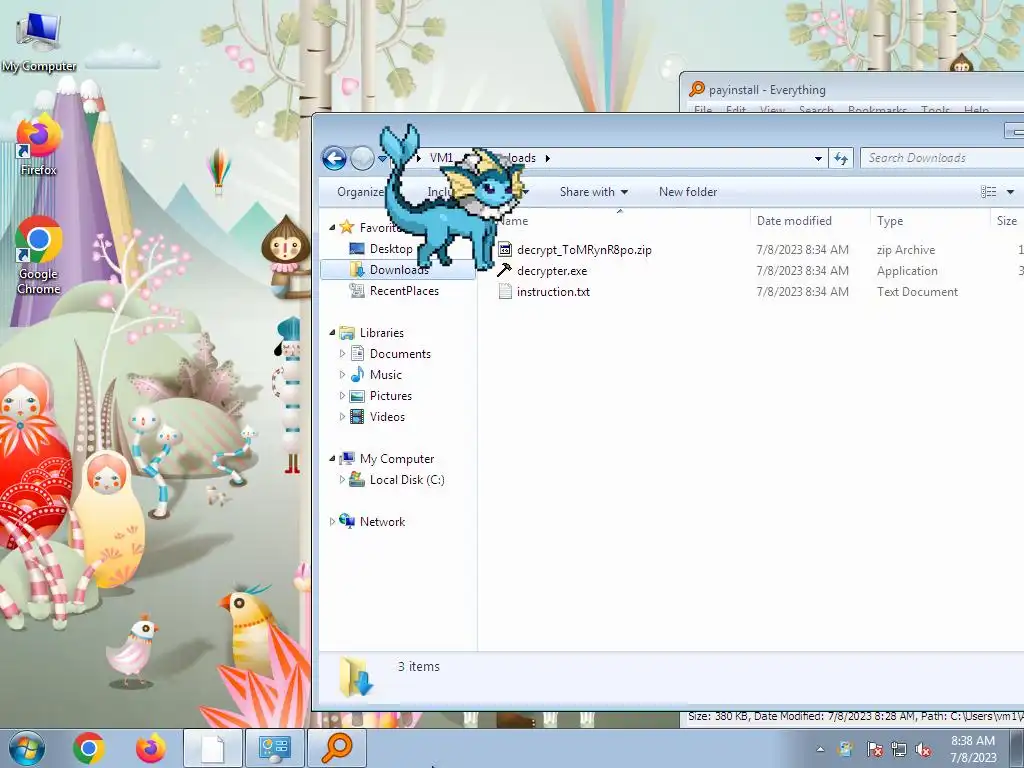Refresh the Downloads folder view
The image size is (1024, 768).
(x=840, y=158)
